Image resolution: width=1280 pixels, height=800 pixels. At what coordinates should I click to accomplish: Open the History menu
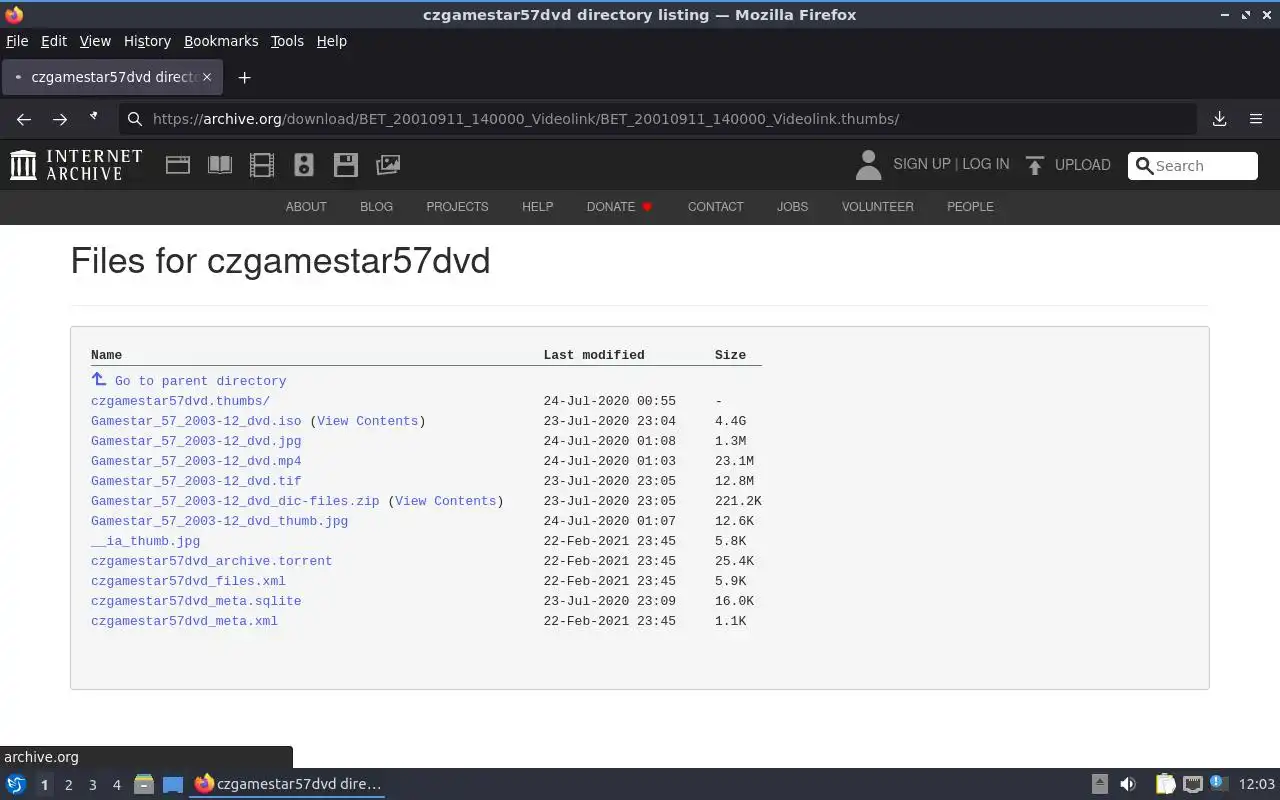point(147,41)
